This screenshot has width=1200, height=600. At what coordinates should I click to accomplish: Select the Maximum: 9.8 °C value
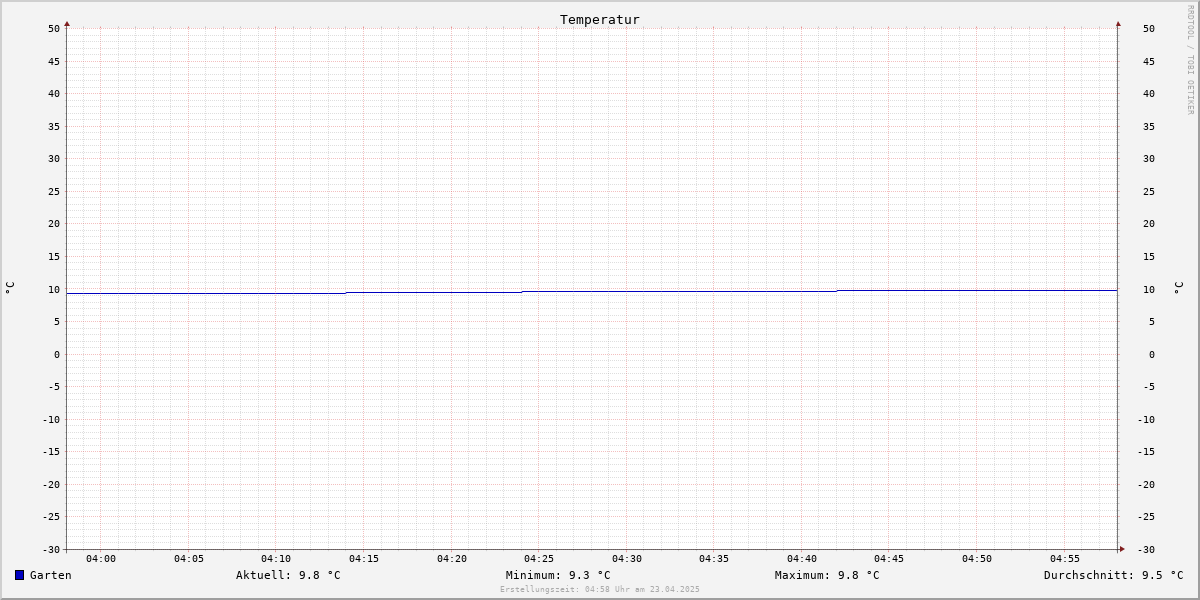827,575
